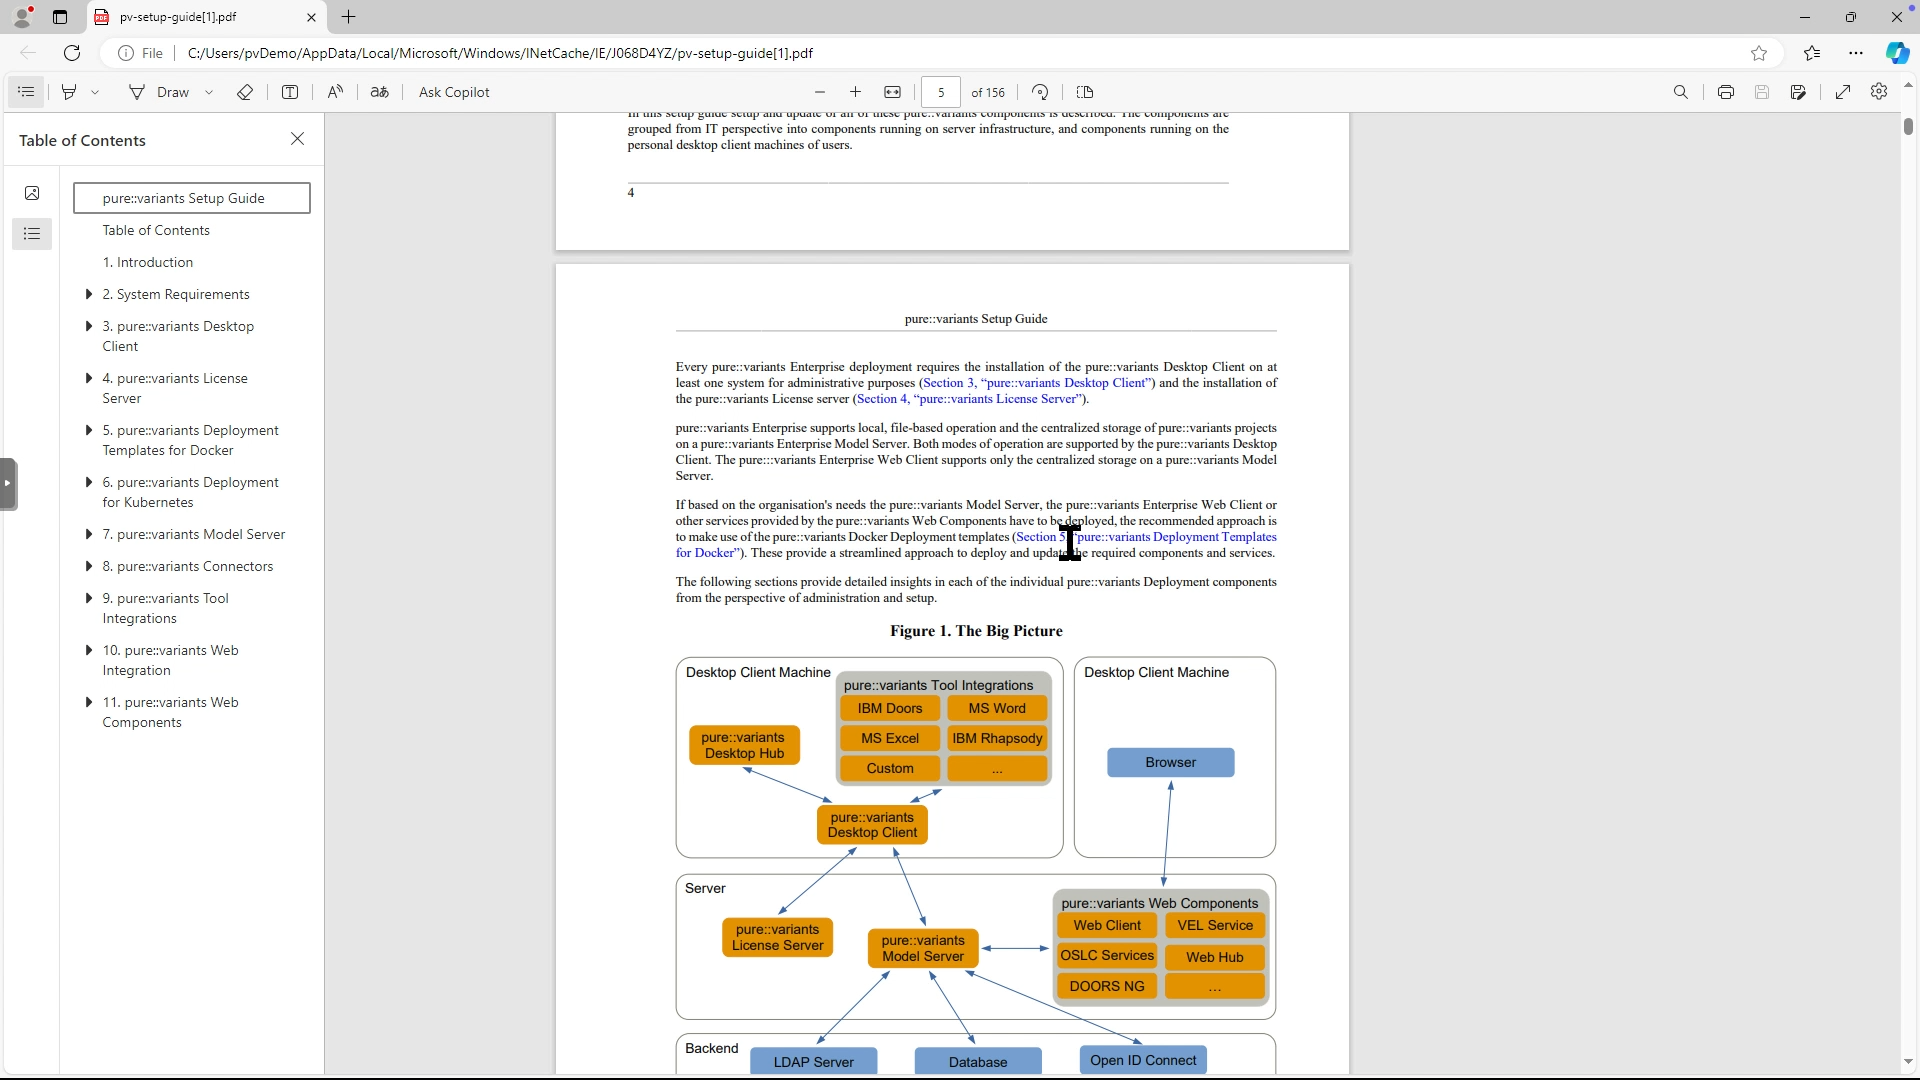The height and width of the screenshot is (1080, 1920).
Task: Switch to the thumbnails view in the sidebar
Action: click(x=32, y=193)
